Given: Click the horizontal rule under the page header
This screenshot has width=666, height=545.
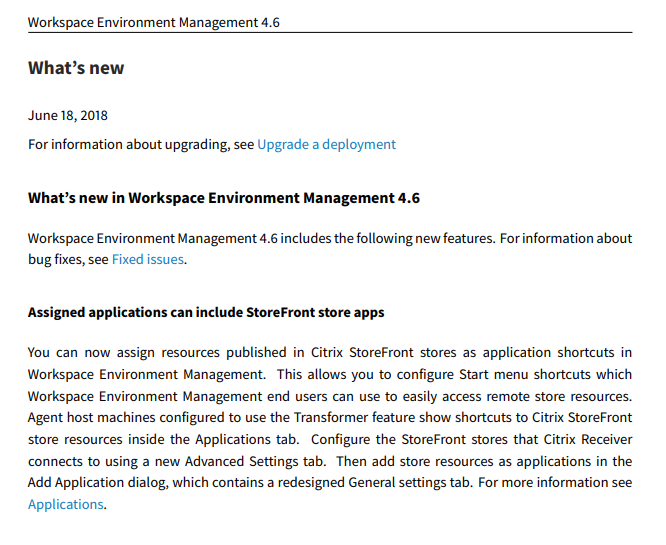Looking at the screenshot, I should pos(330,32).
